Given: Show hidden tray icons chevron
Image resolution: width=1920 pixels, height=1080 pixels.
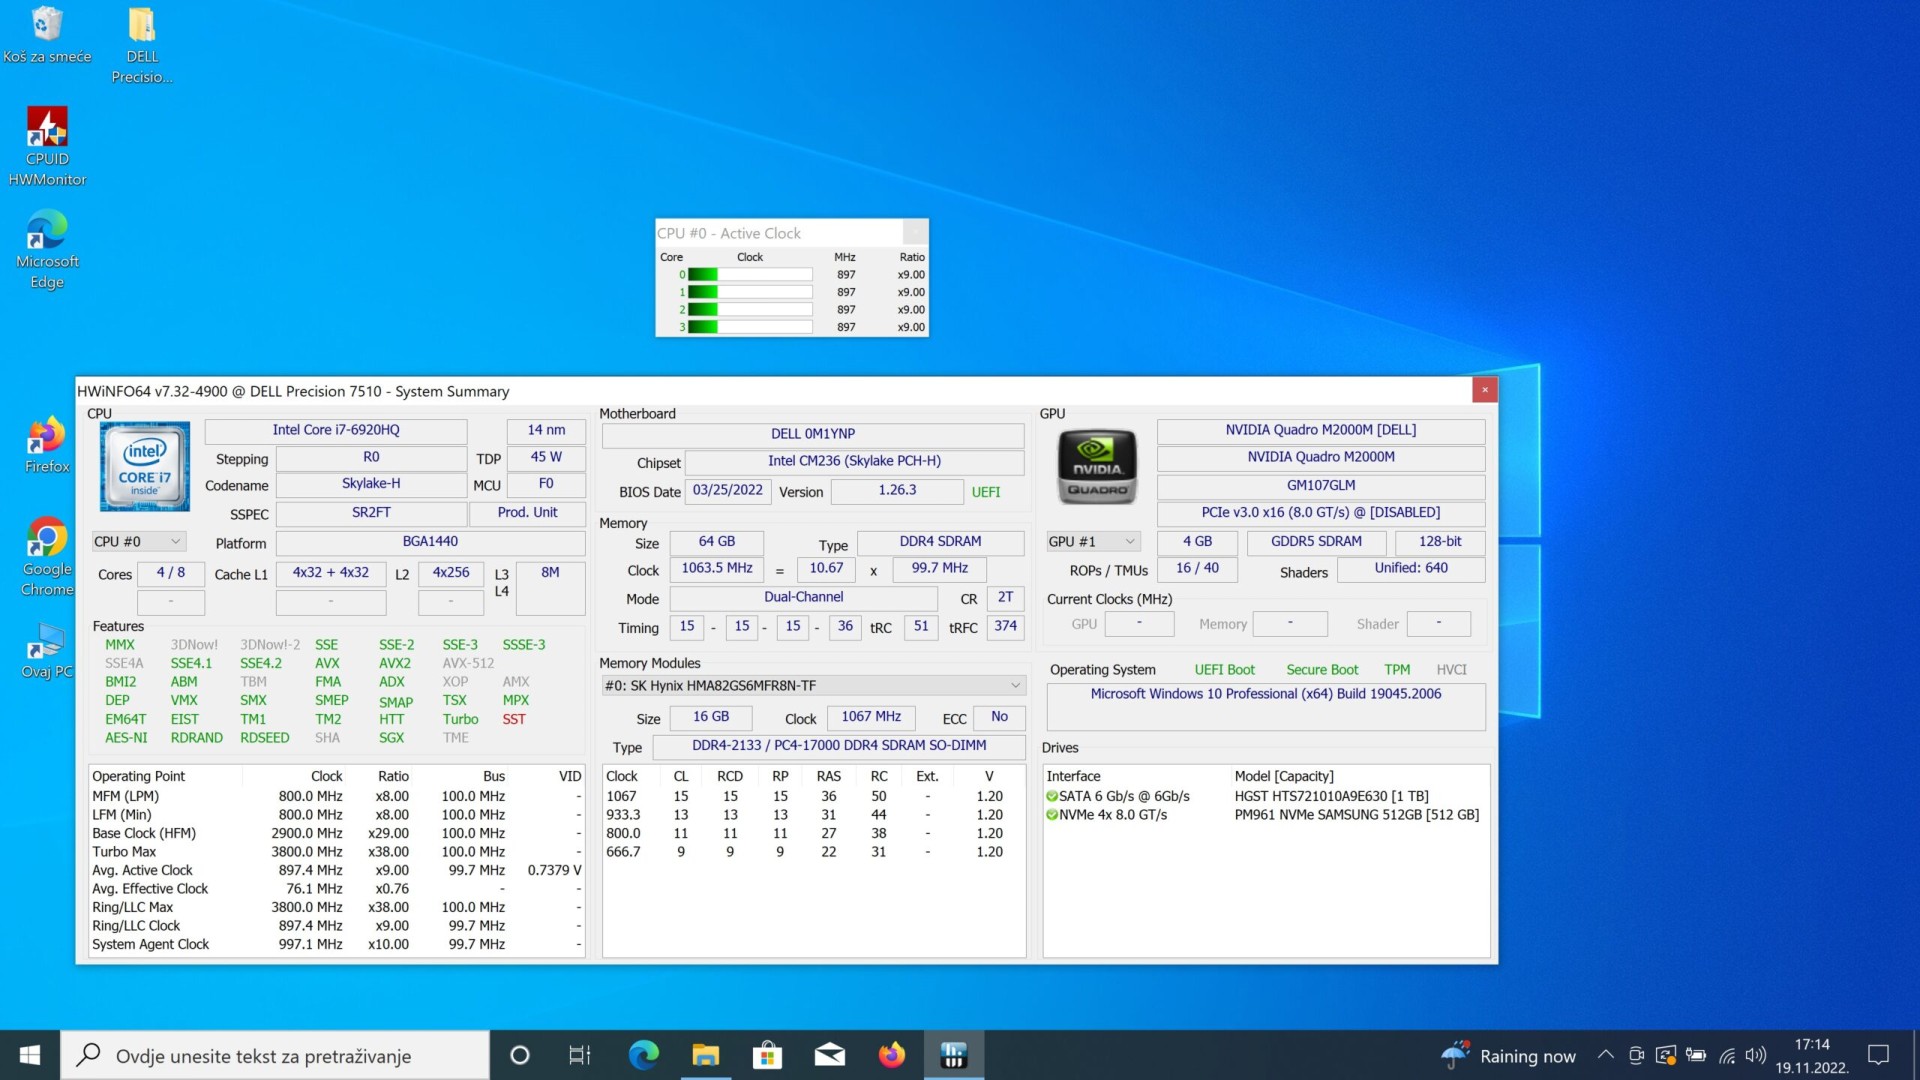Looking at the screenshot, I should click(x=1605, y=1055).
